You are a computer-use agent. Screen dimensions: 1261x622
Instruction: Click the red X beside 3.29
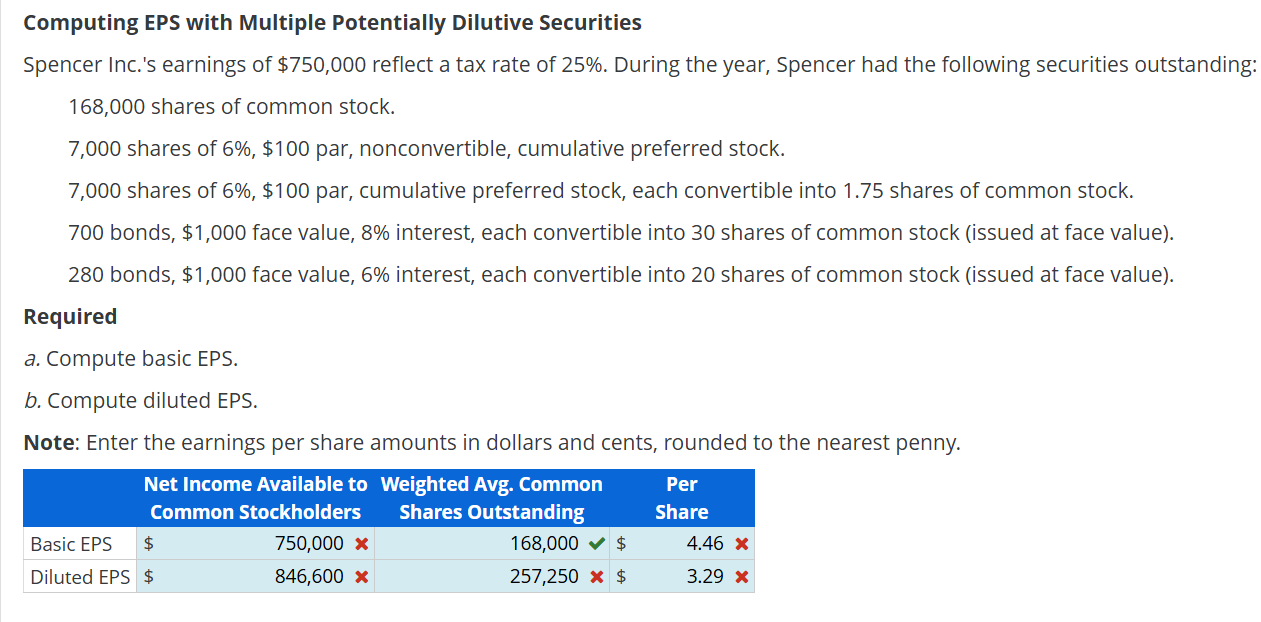[741, 577]
